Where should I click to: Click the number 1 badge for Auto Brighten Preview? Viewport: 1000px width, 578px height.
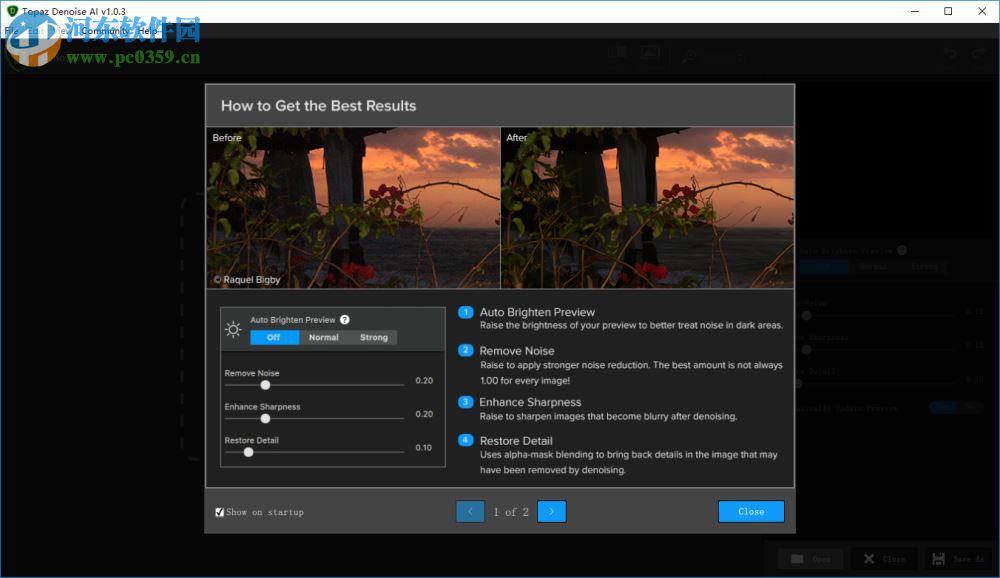tap(465, 312)
